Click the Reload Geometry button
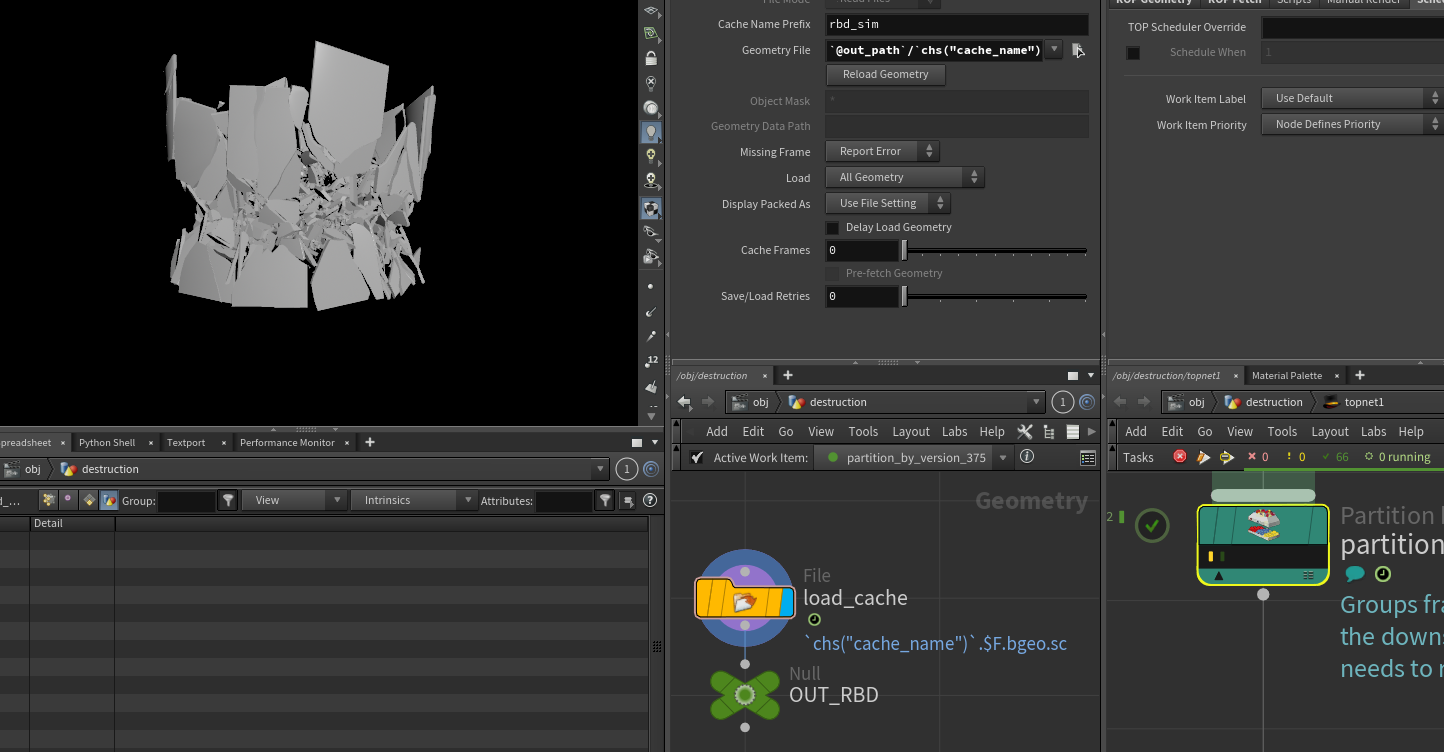The width and height of the screenshot is (1444, 752). (886, 74)
